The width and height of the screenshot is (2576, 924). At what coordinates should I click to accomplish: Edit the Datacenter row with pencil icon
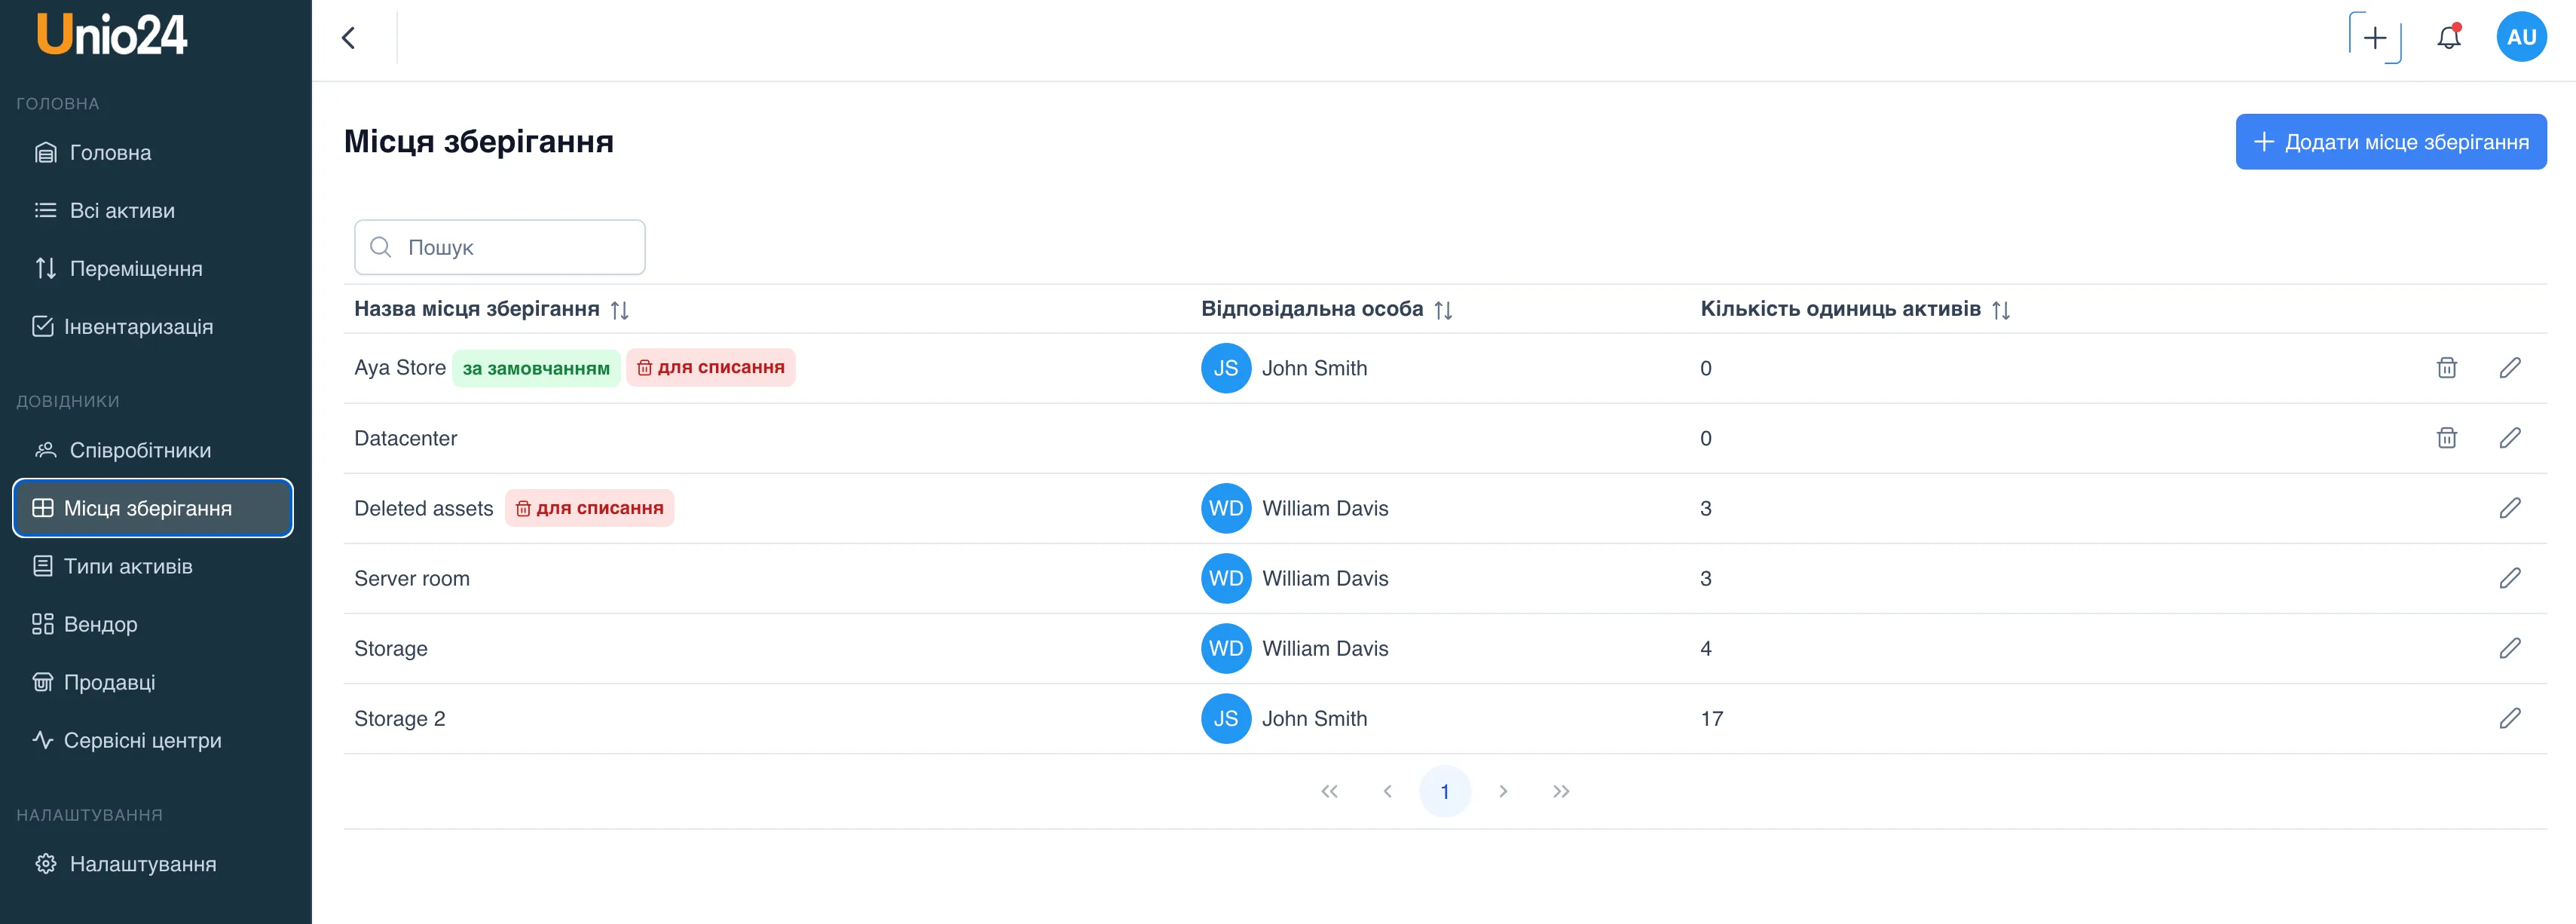click(2509, 438)
